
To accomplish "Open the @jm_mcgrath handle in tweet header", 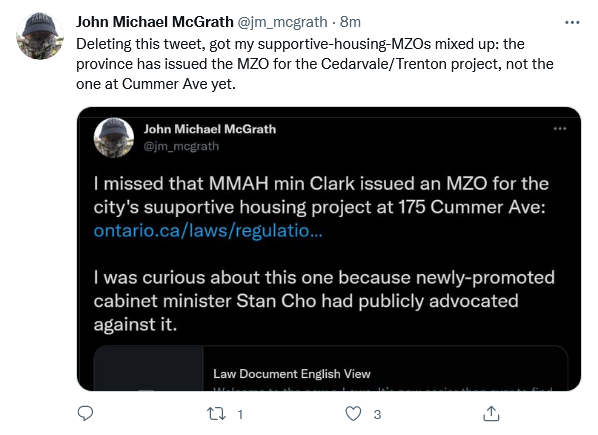I will (282, 22).
